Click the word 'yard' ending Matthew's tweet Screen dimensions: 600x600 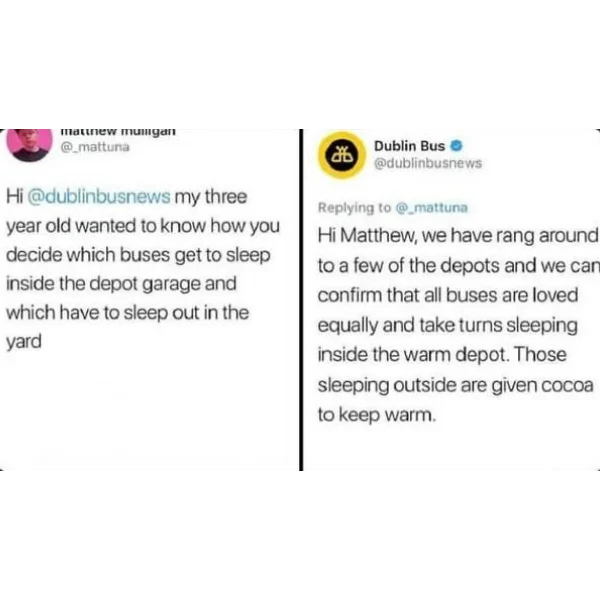[x=24, y=342]
